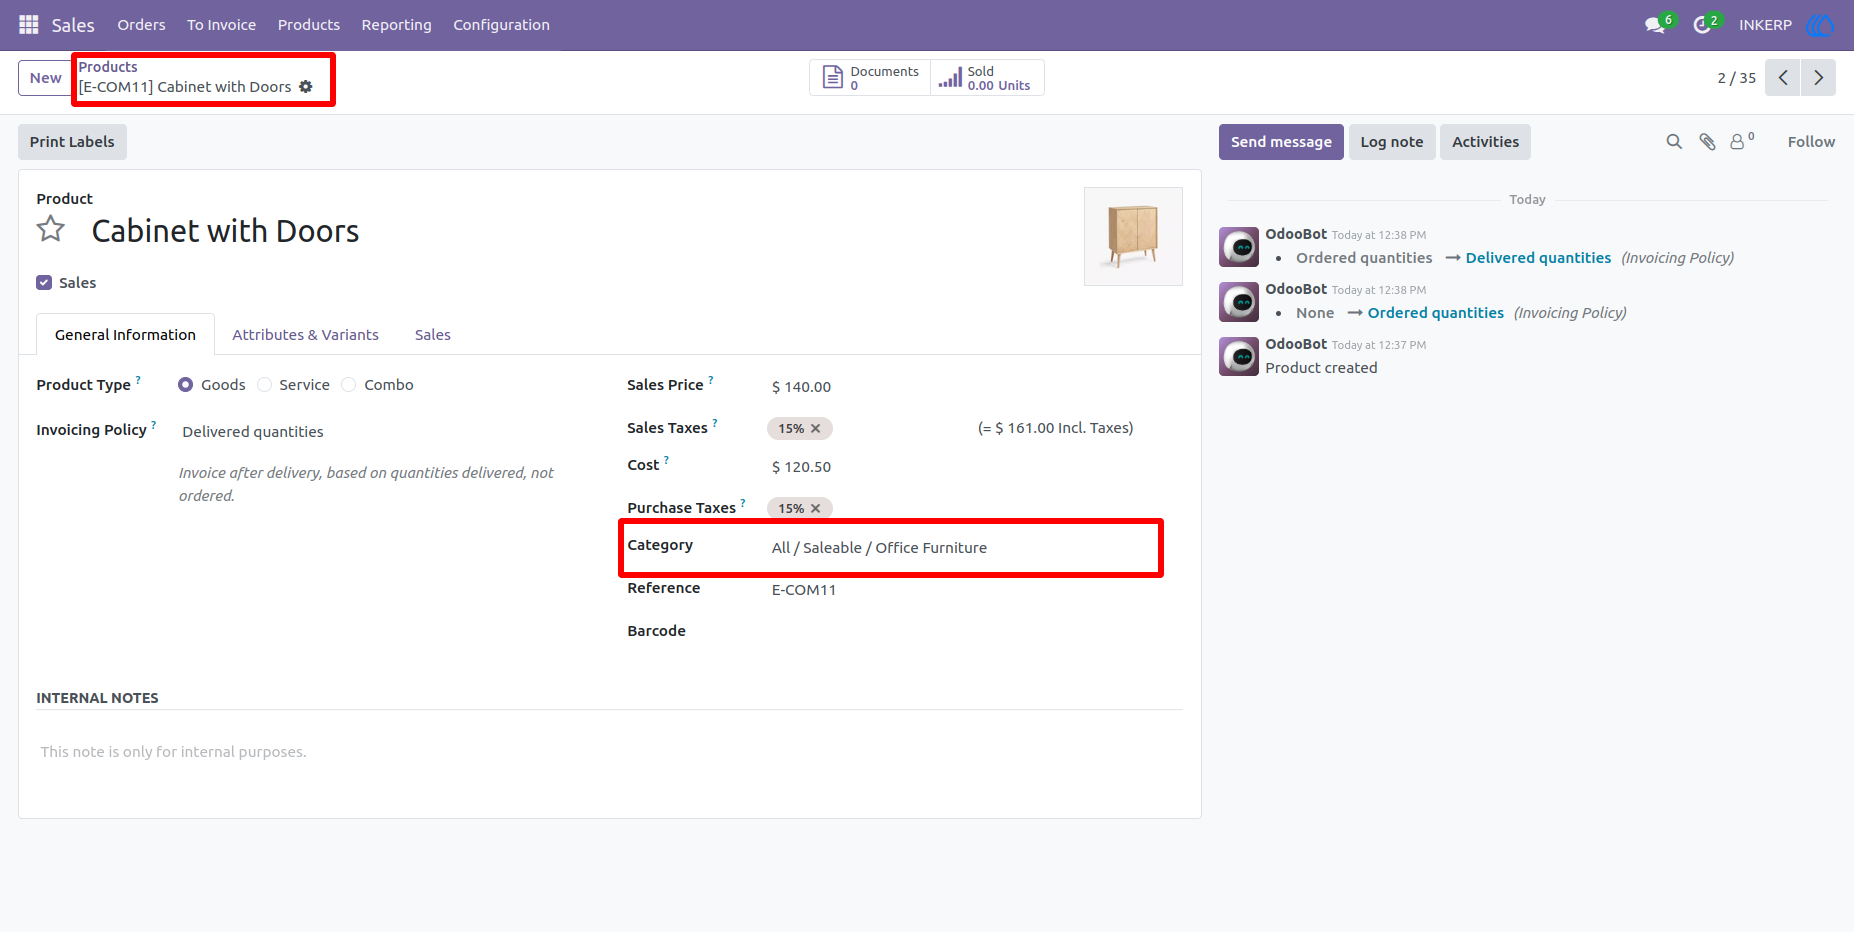Image resolution: width=1854 pixels, height=932 pixels.
Task: Open the Configuration menu
Action: tap(501, 25)
